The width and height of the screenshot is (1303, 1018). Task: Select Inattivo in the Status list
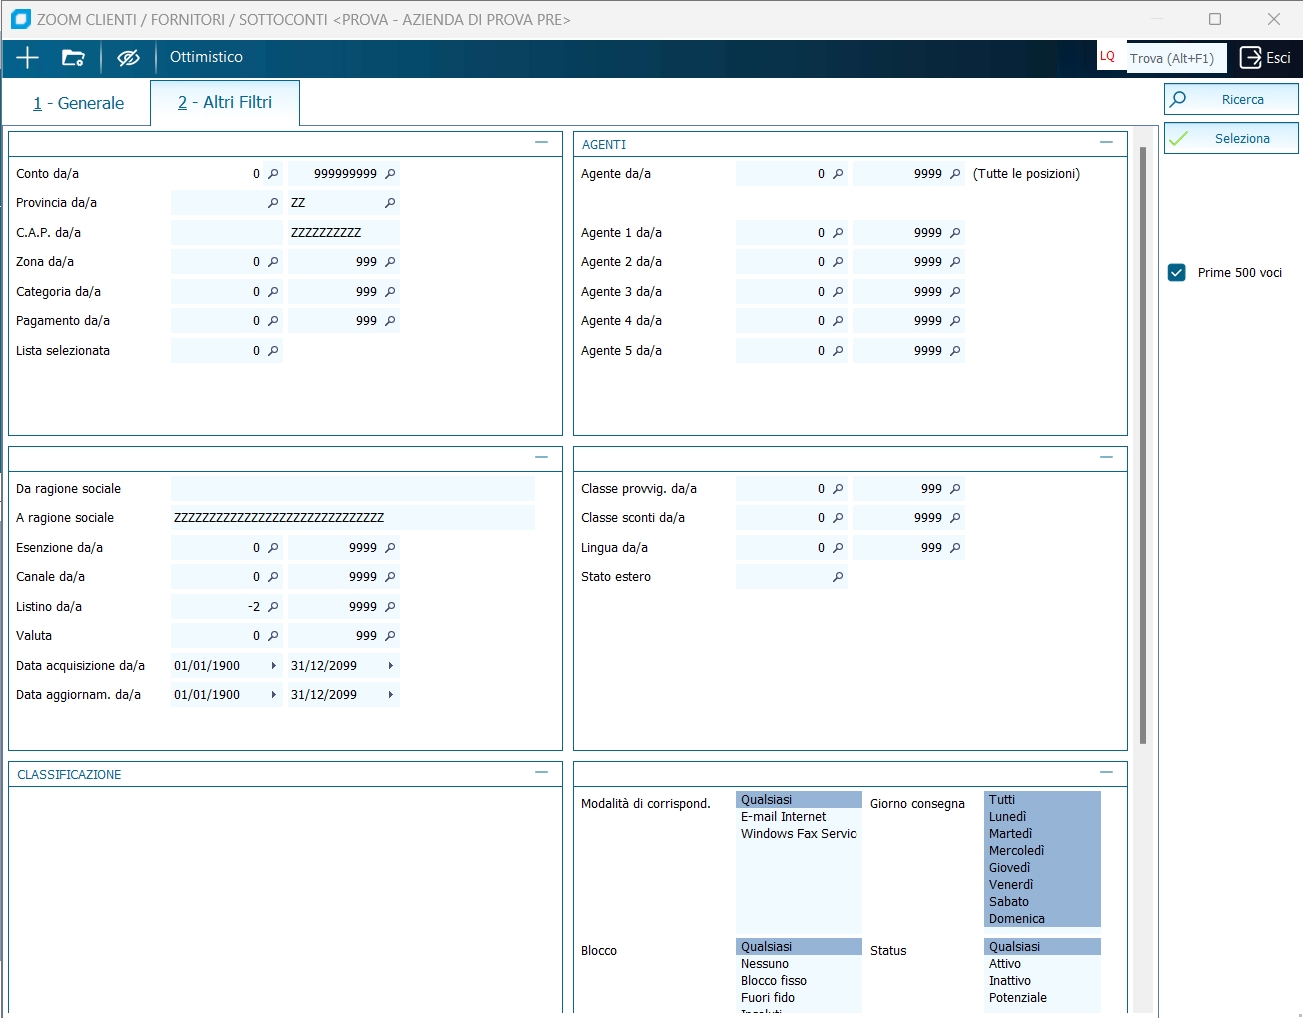1010,981
